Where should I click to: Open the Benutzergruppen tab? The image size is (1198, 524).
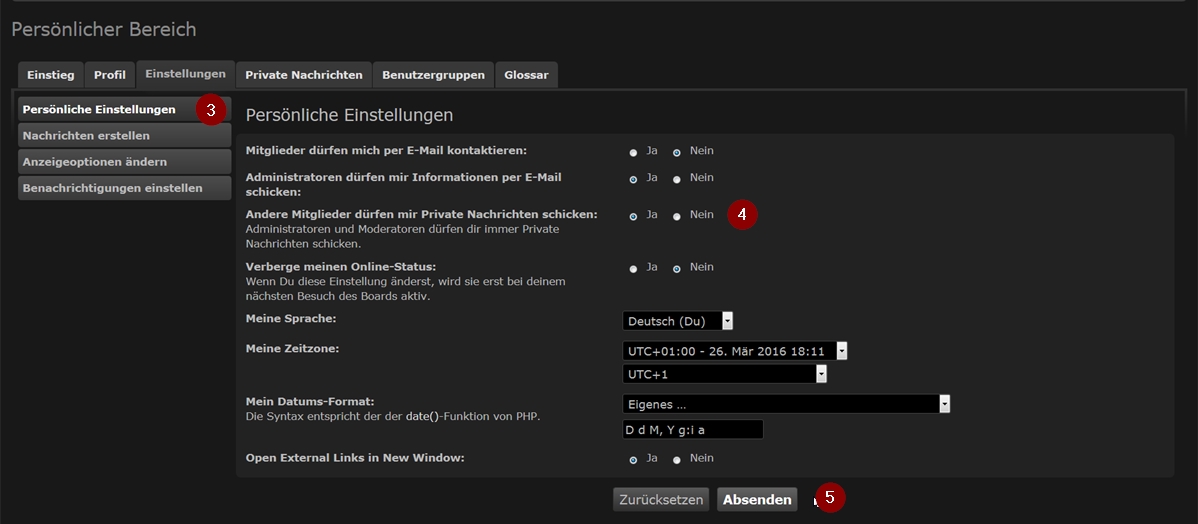coord(433,75)
